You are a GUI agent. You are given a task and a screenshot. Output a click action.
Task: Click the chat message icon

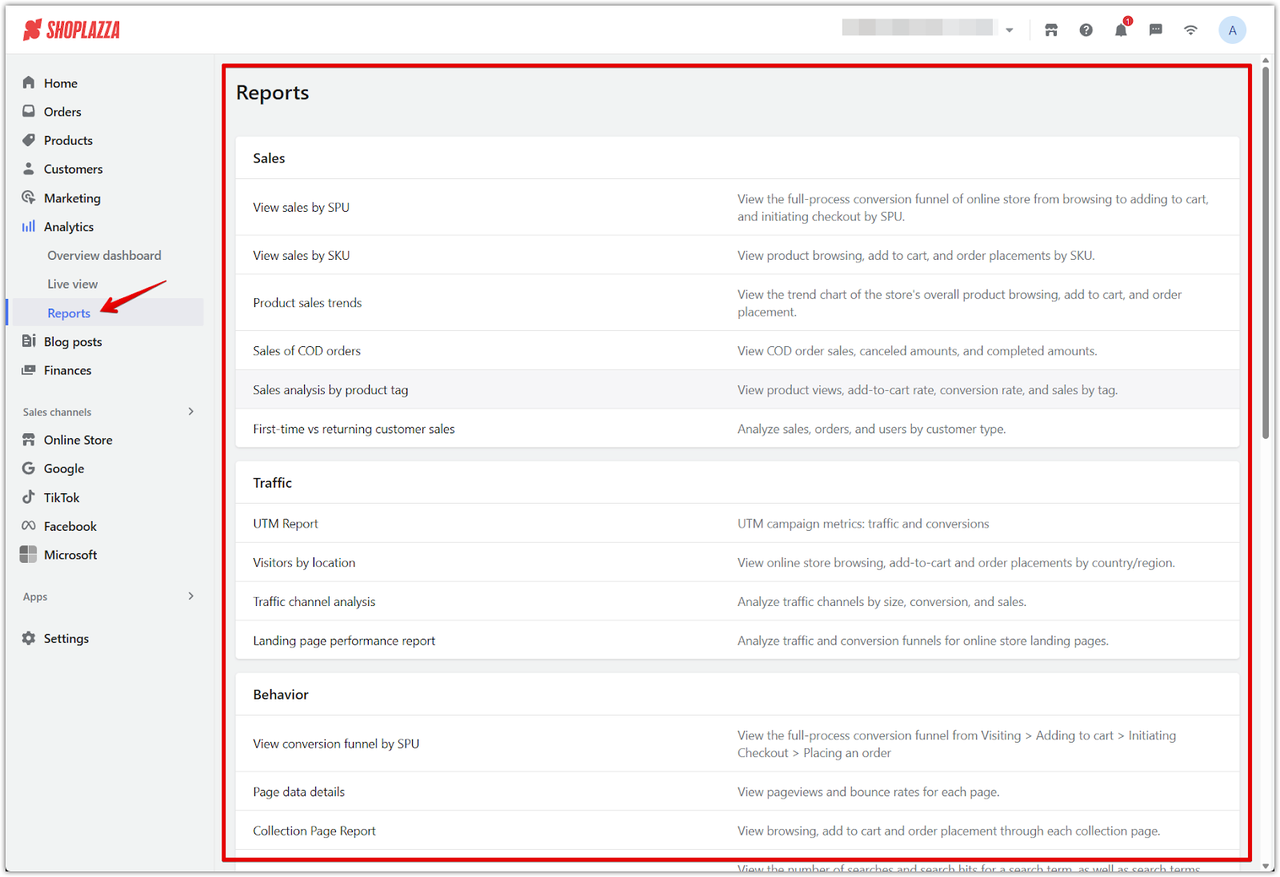tap(1156, 30)
